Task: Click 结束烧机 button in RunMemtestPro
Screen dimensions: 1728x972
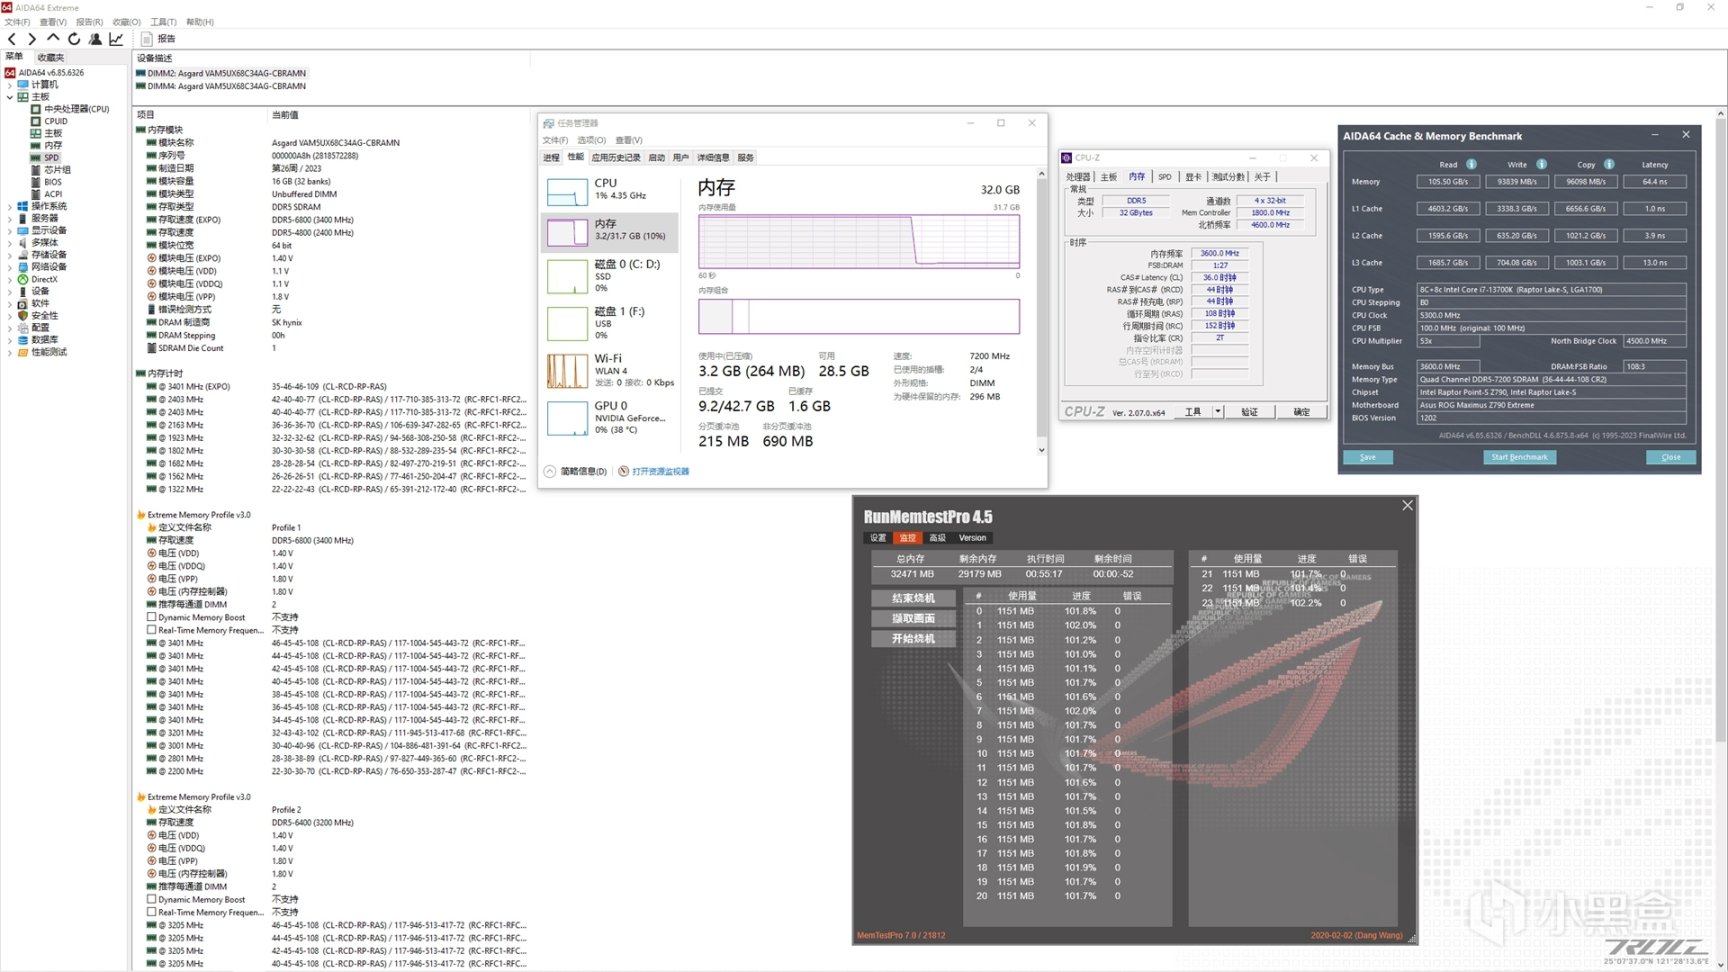Action: coord(913,598)
